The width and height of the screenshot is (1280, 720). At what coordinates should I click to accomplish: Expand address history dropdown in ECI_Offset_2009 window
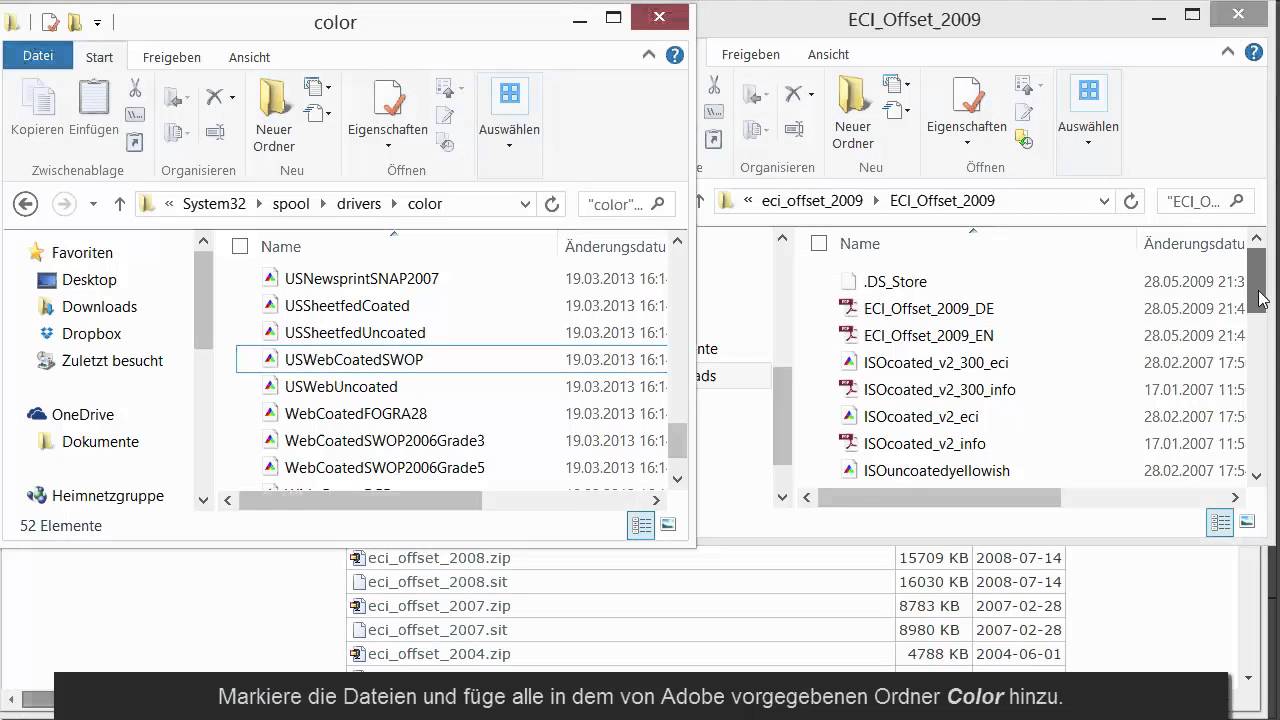[1104, 201]
